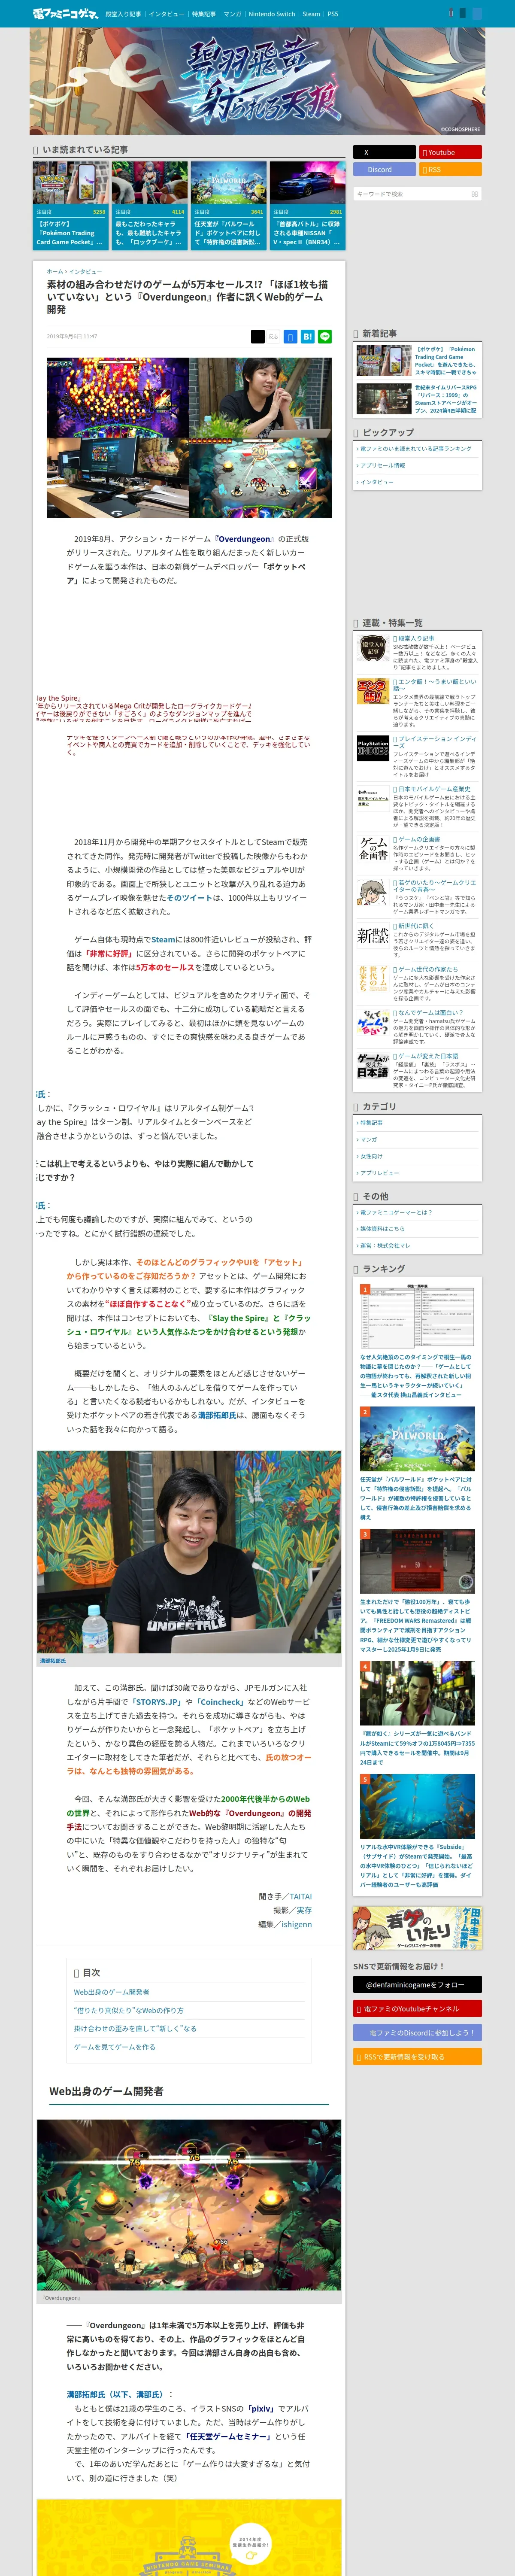Viewport: 515px width, 2576px height.
Task: Share article with green LINE icon
Action: (324, 337)
